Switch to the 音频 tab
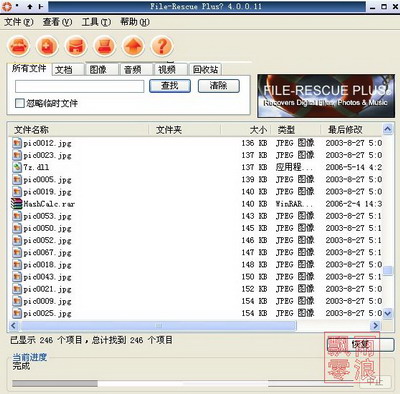 tap(136, 70)
